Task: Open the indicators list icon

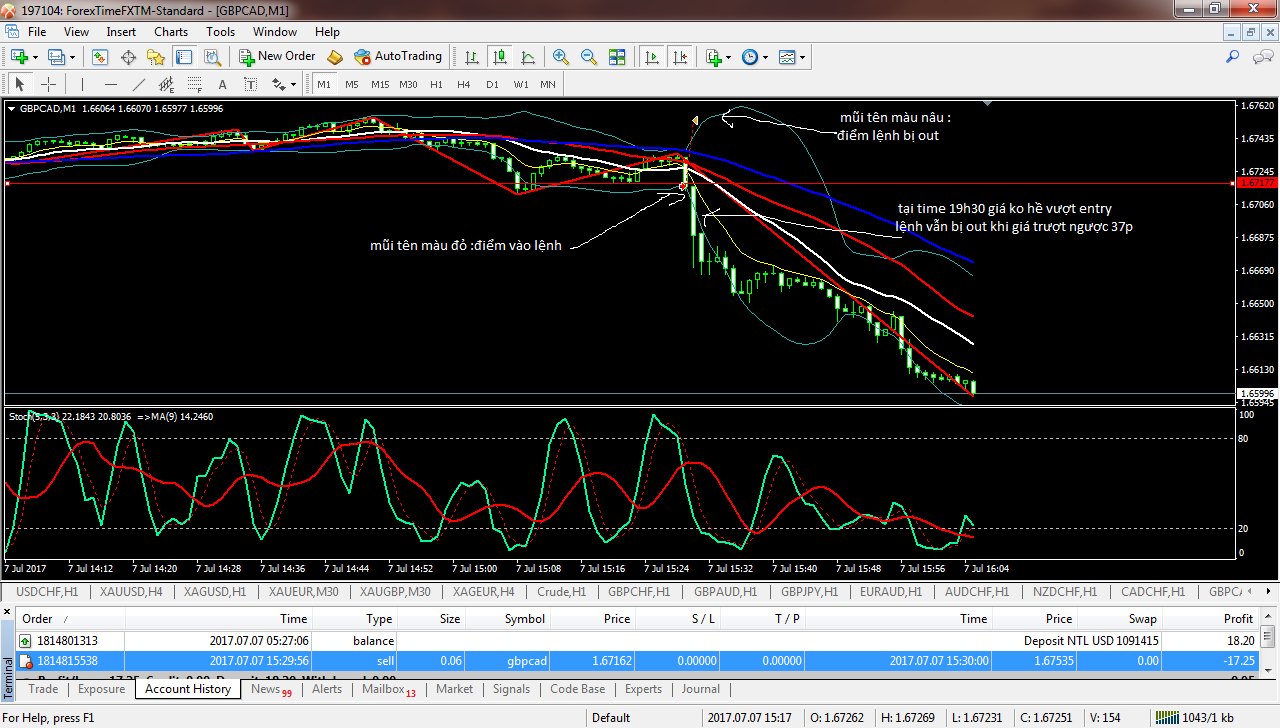Action: 714,57
